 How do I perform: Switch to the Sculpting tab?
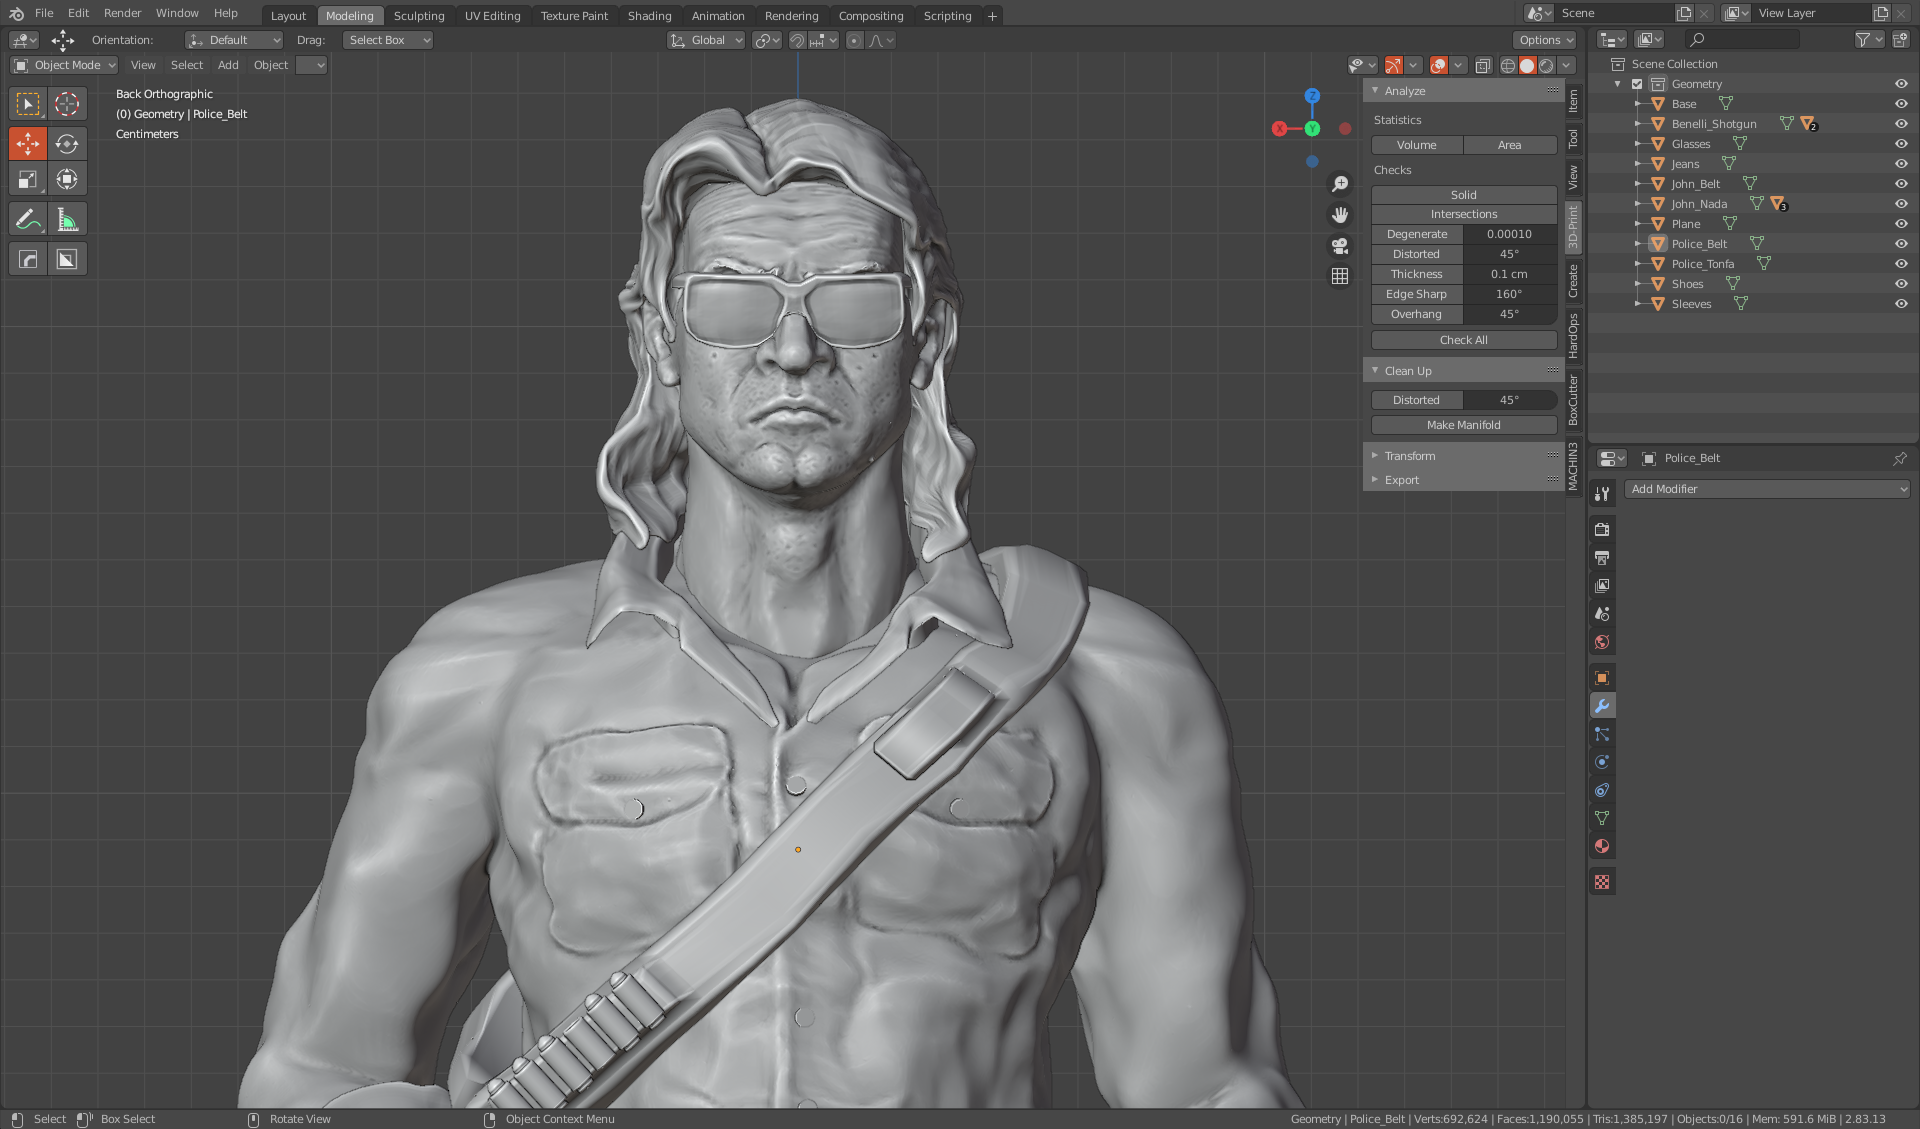point(419,15)
